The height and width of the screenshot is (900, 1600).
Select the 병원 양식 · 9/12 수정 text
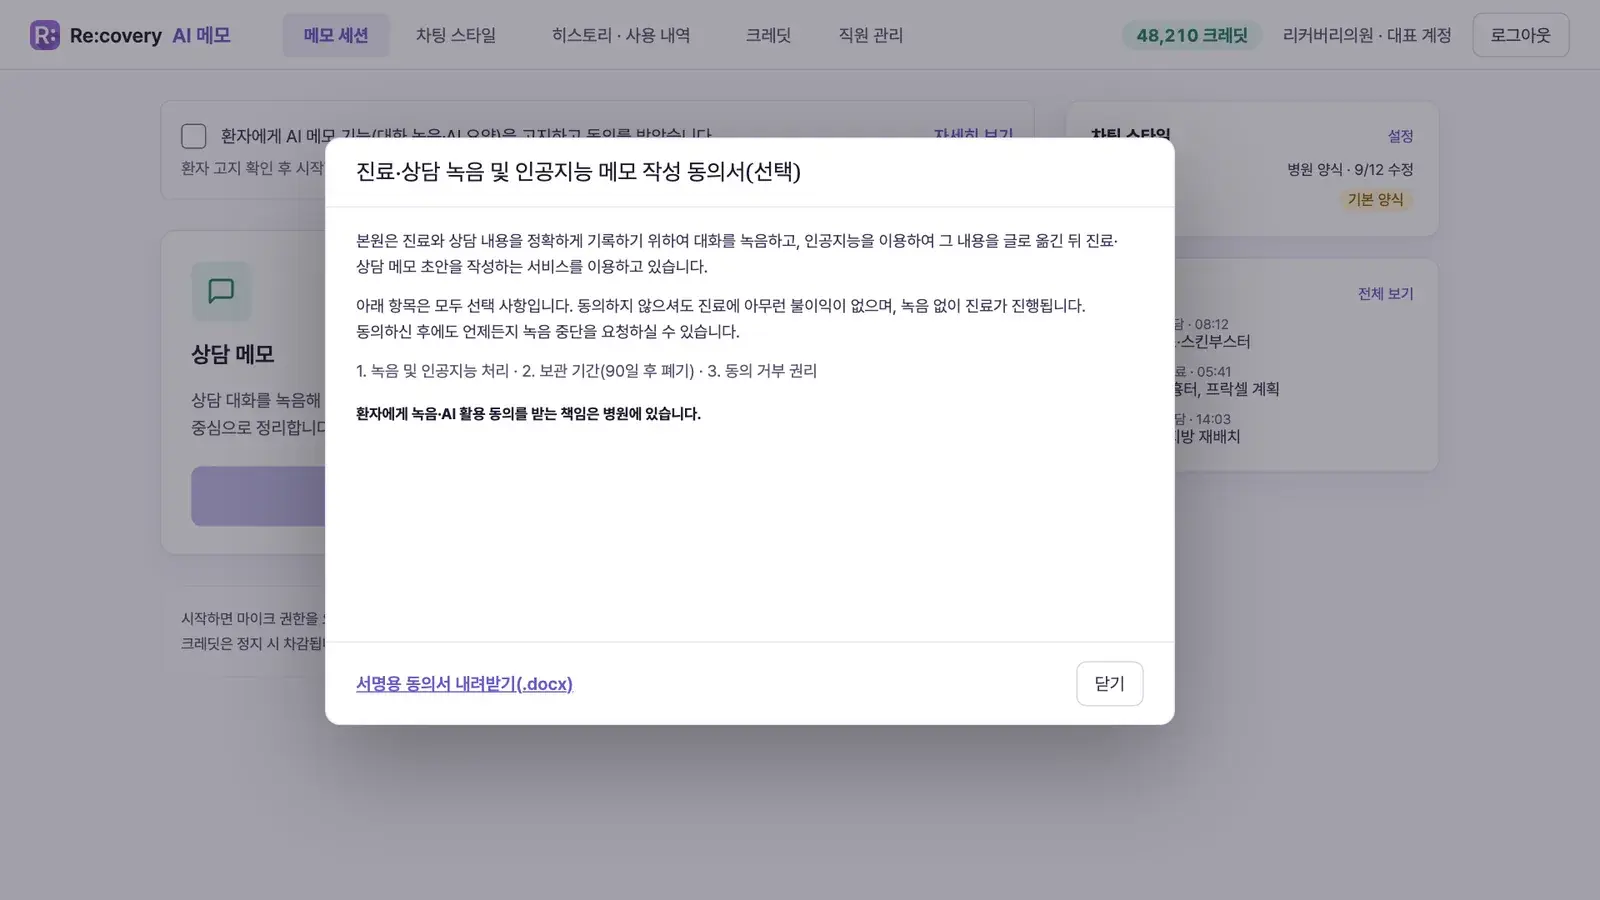(x=1350, y=169)
